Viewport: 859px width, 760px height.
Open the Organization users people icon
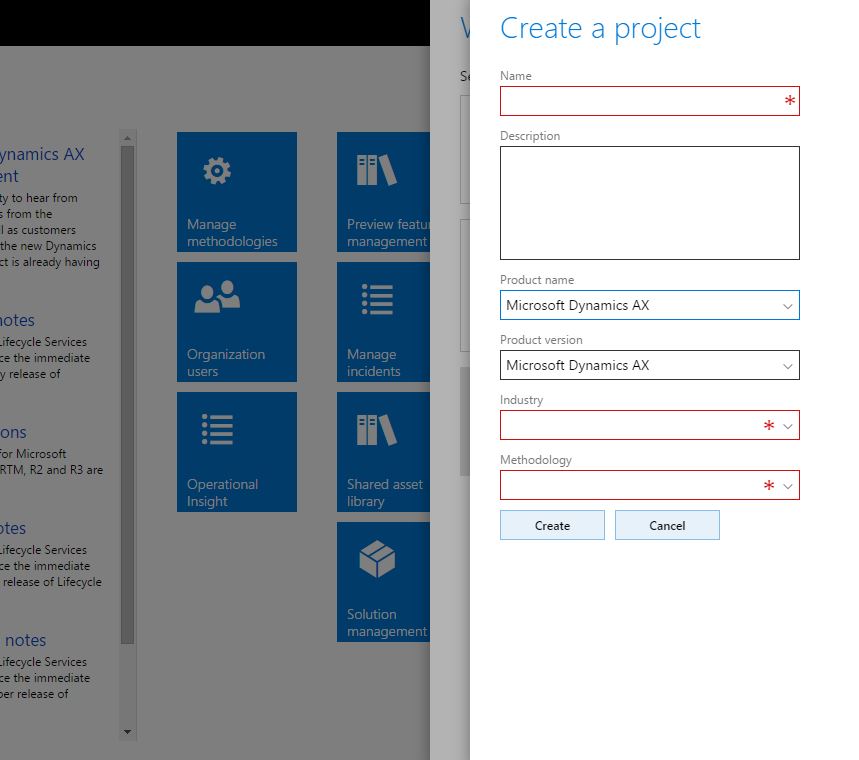[x=217, y=298]
